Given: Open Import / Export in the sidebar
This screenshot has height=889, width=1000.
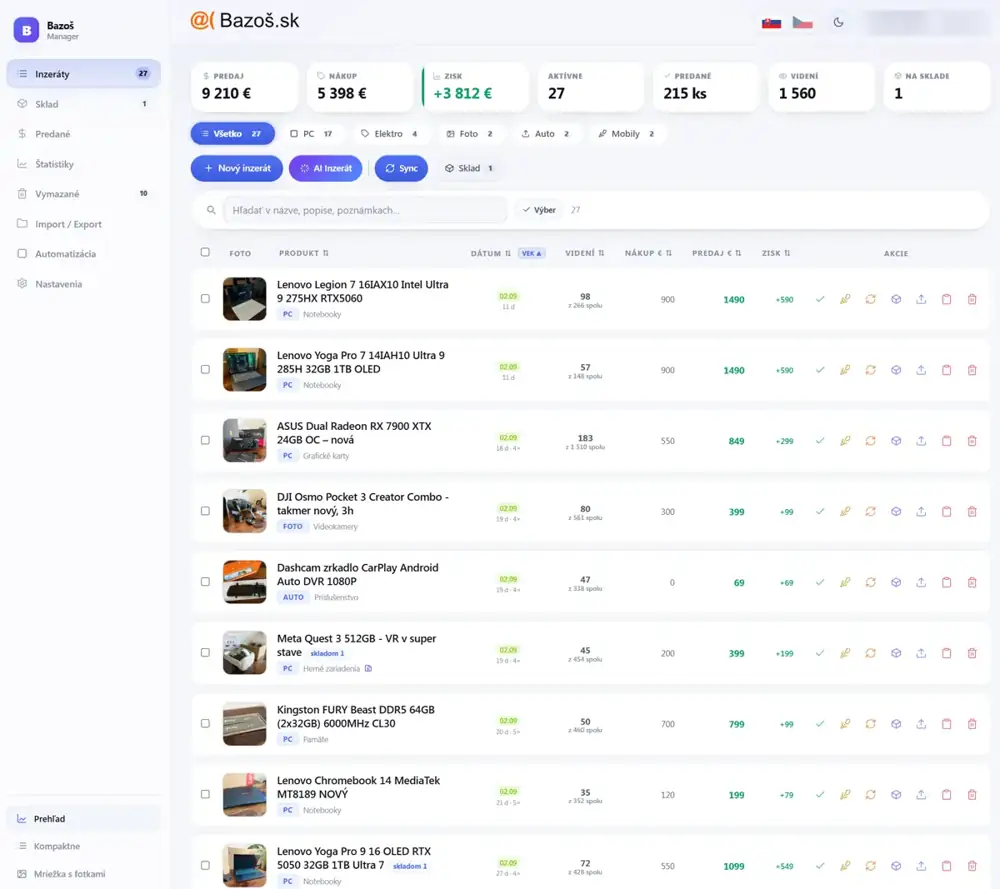Looking at the screenshot, I should tap(84, 224).
